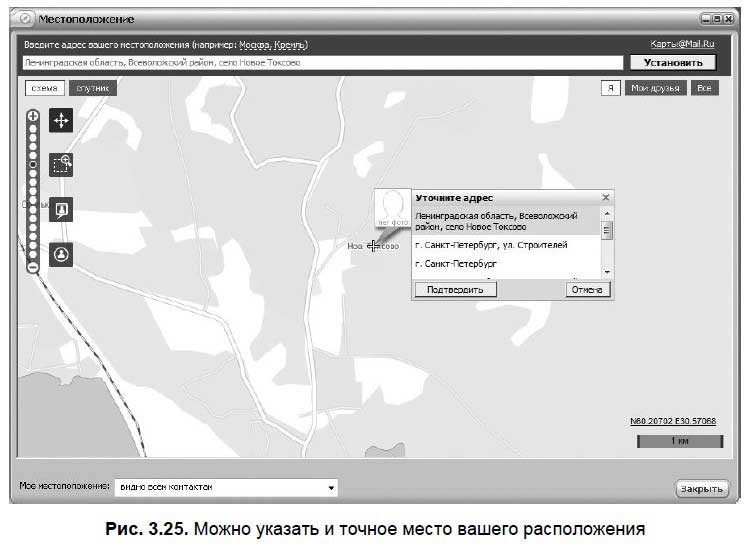Minimize the Местоположение window

[x=706, y=19]
